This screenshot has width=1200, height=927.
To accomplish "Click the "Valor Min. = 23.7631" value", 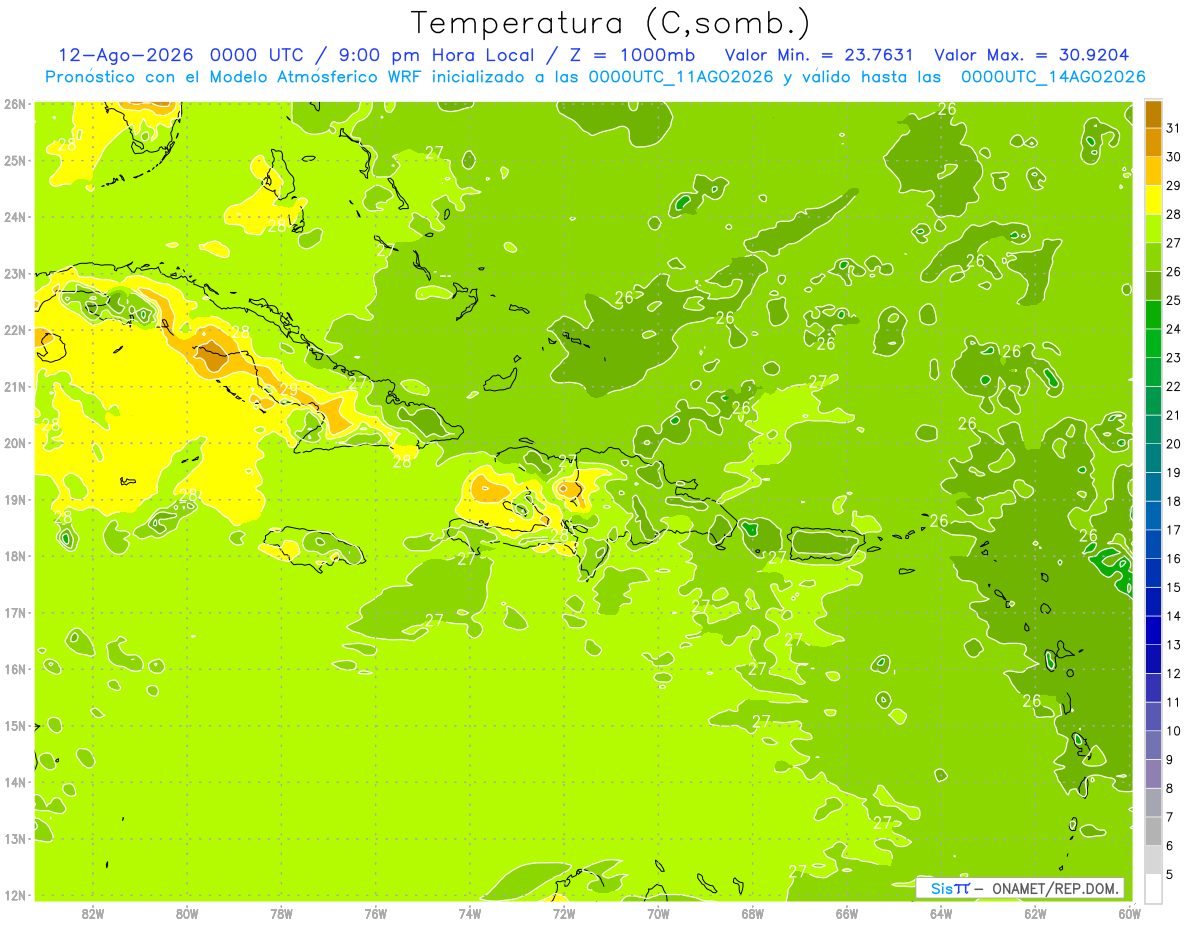I will 819,55.
